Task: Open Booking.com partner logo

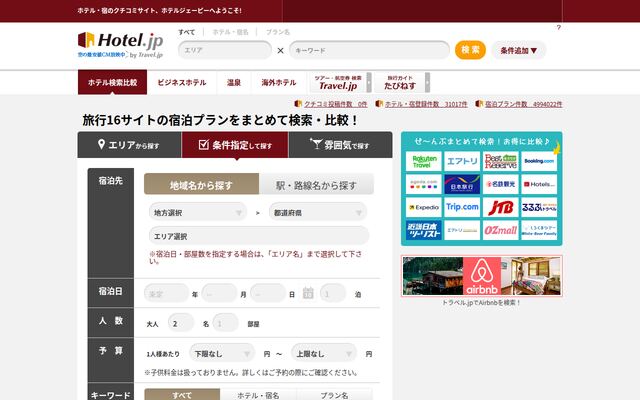Action: click(539, 161)
